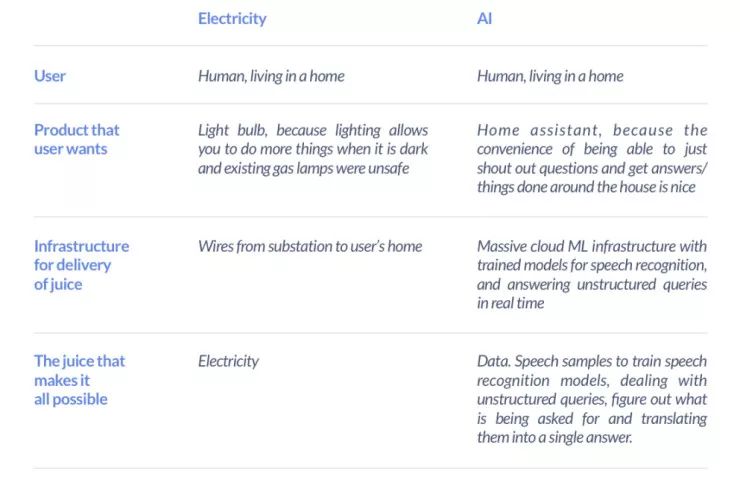Click "trained models for speech recognition" line

click(592, 265)
